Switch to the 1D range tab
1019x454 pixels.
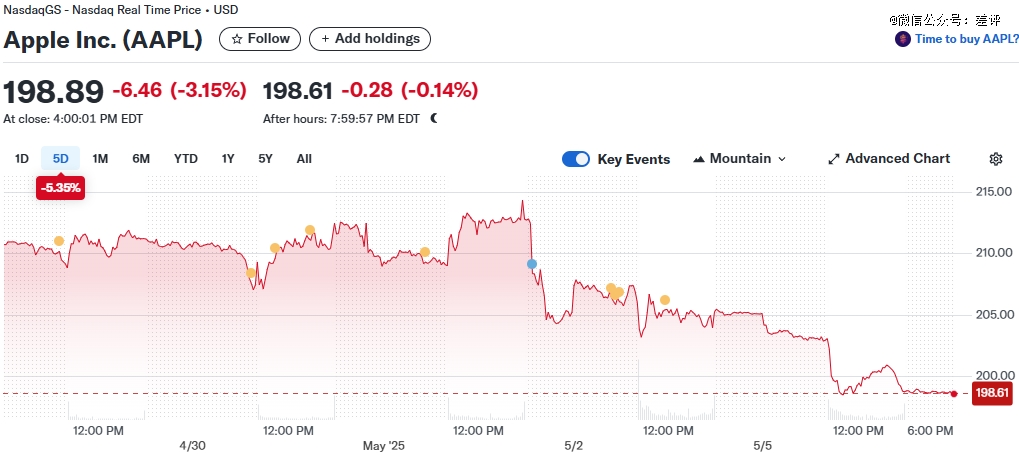[22, 159]
